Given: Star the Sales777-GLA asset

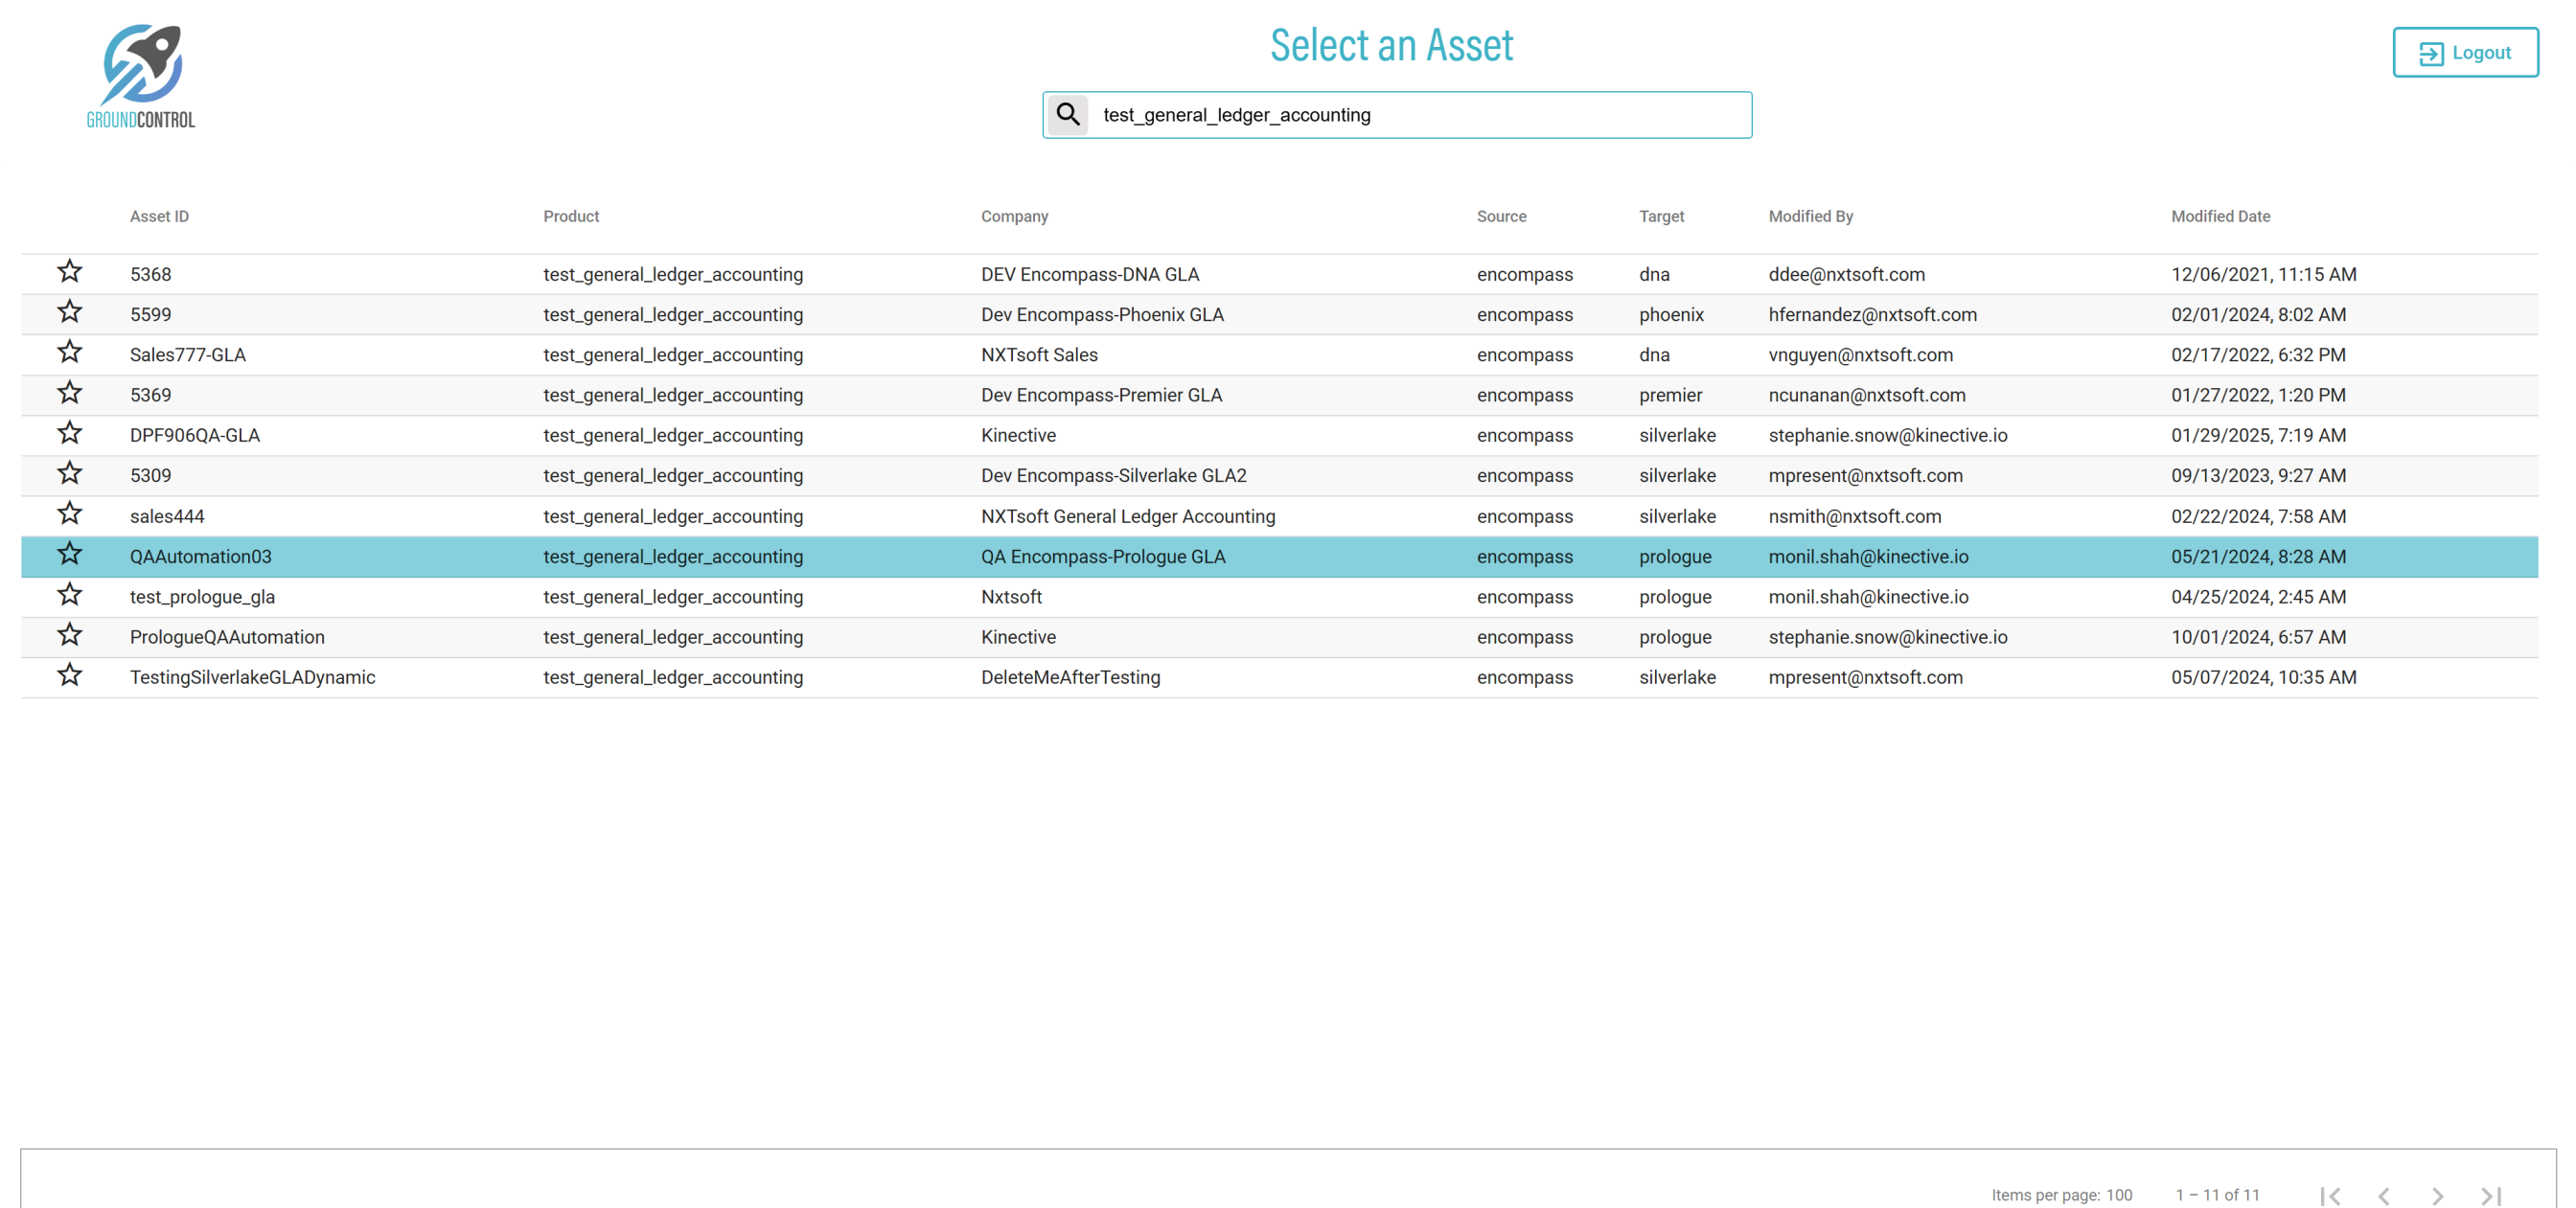Looking at the screenshot, I should point(69,353).
